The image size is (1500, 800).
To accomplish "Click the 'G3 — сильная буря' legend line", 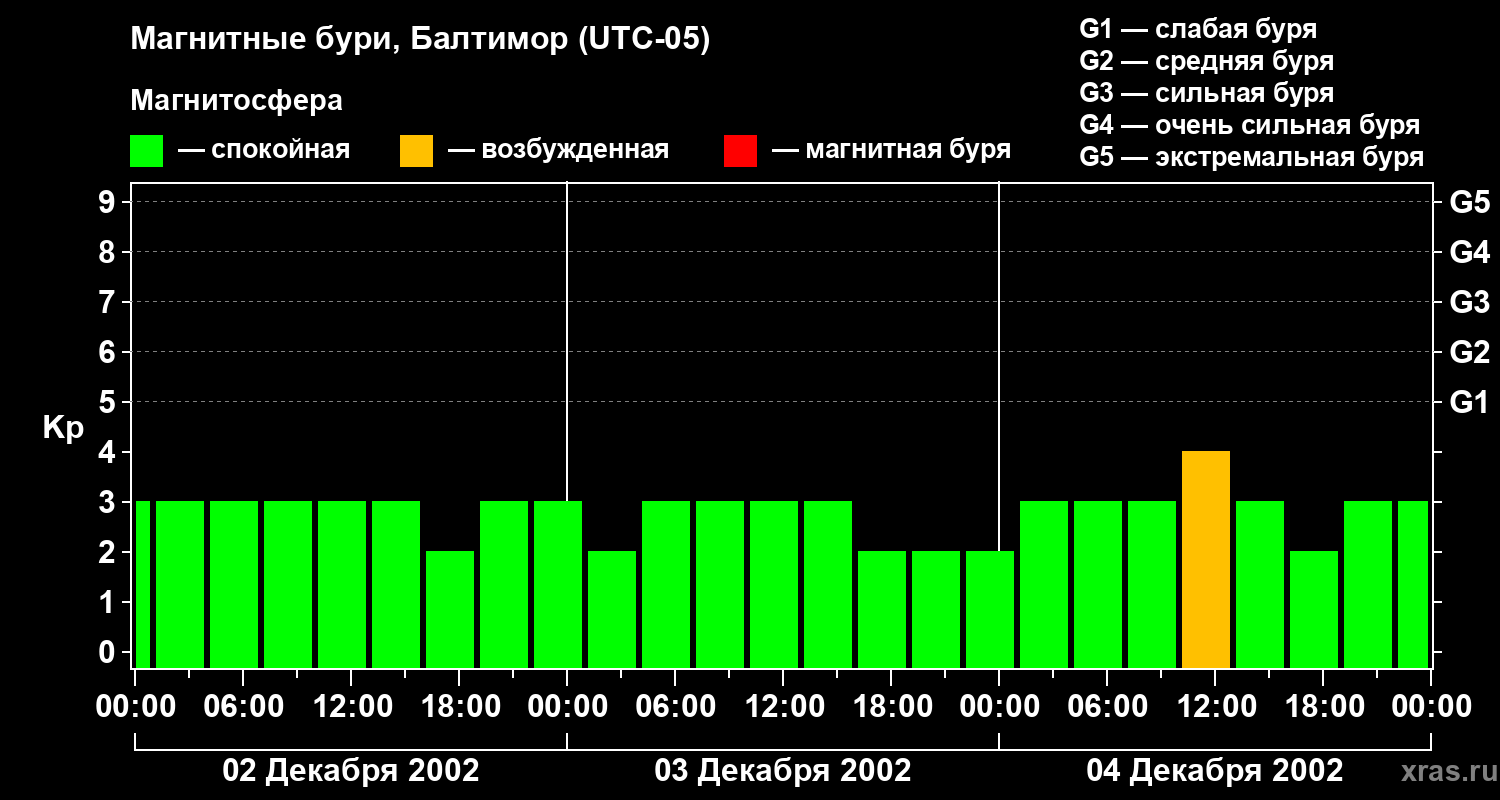I will point(1206,93).
